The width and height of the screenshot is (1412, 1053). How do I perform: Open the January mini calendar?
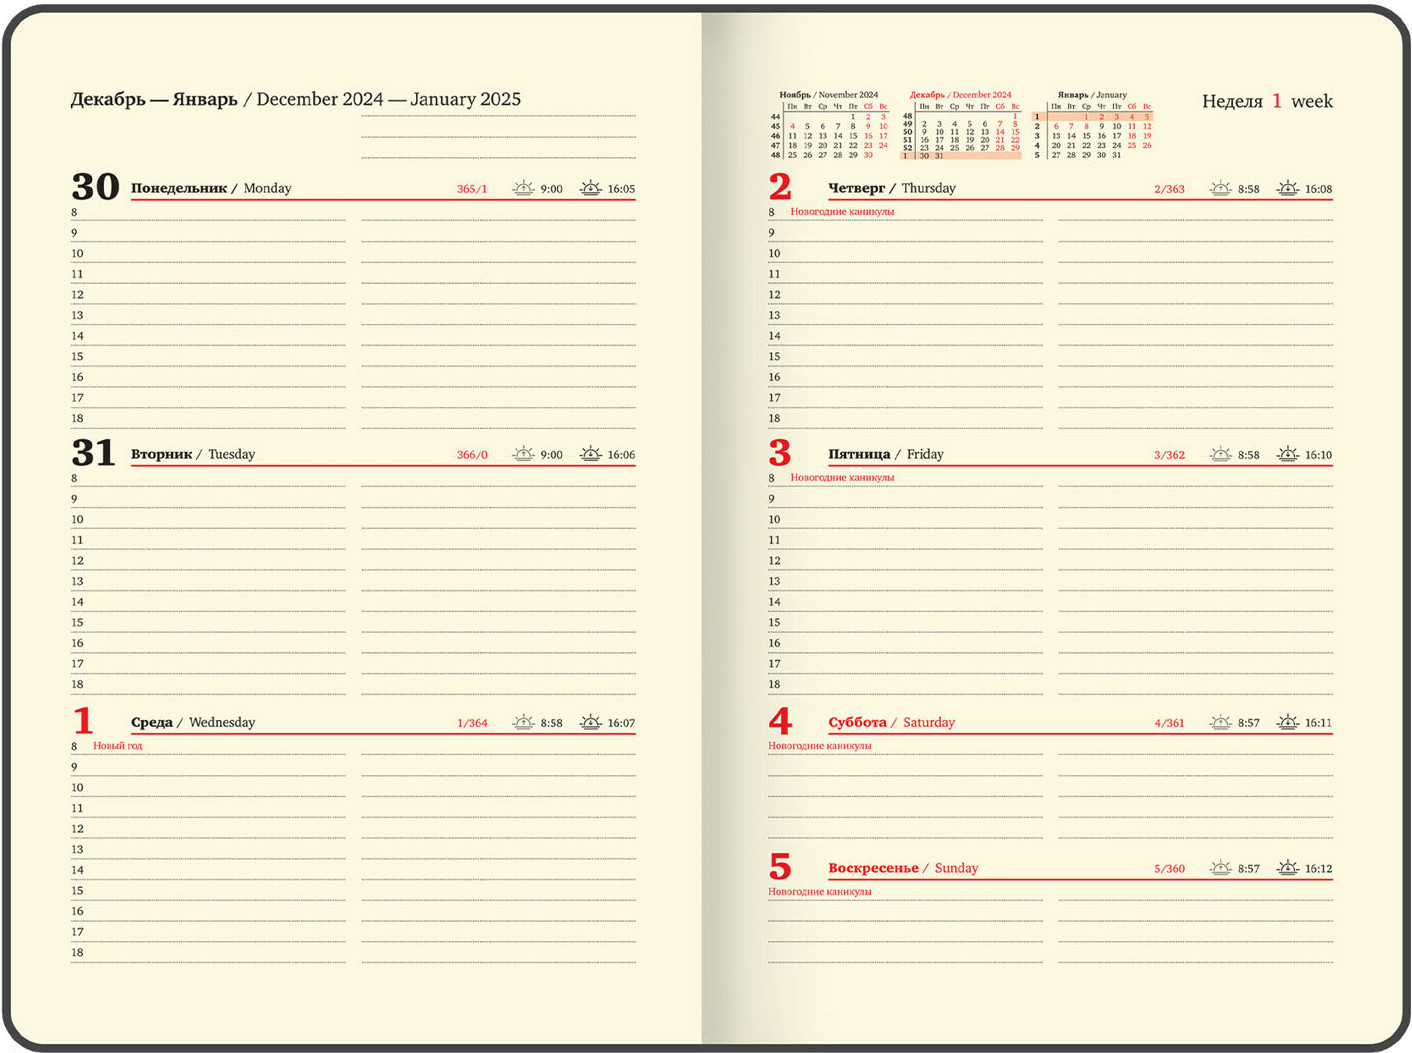1092,127
